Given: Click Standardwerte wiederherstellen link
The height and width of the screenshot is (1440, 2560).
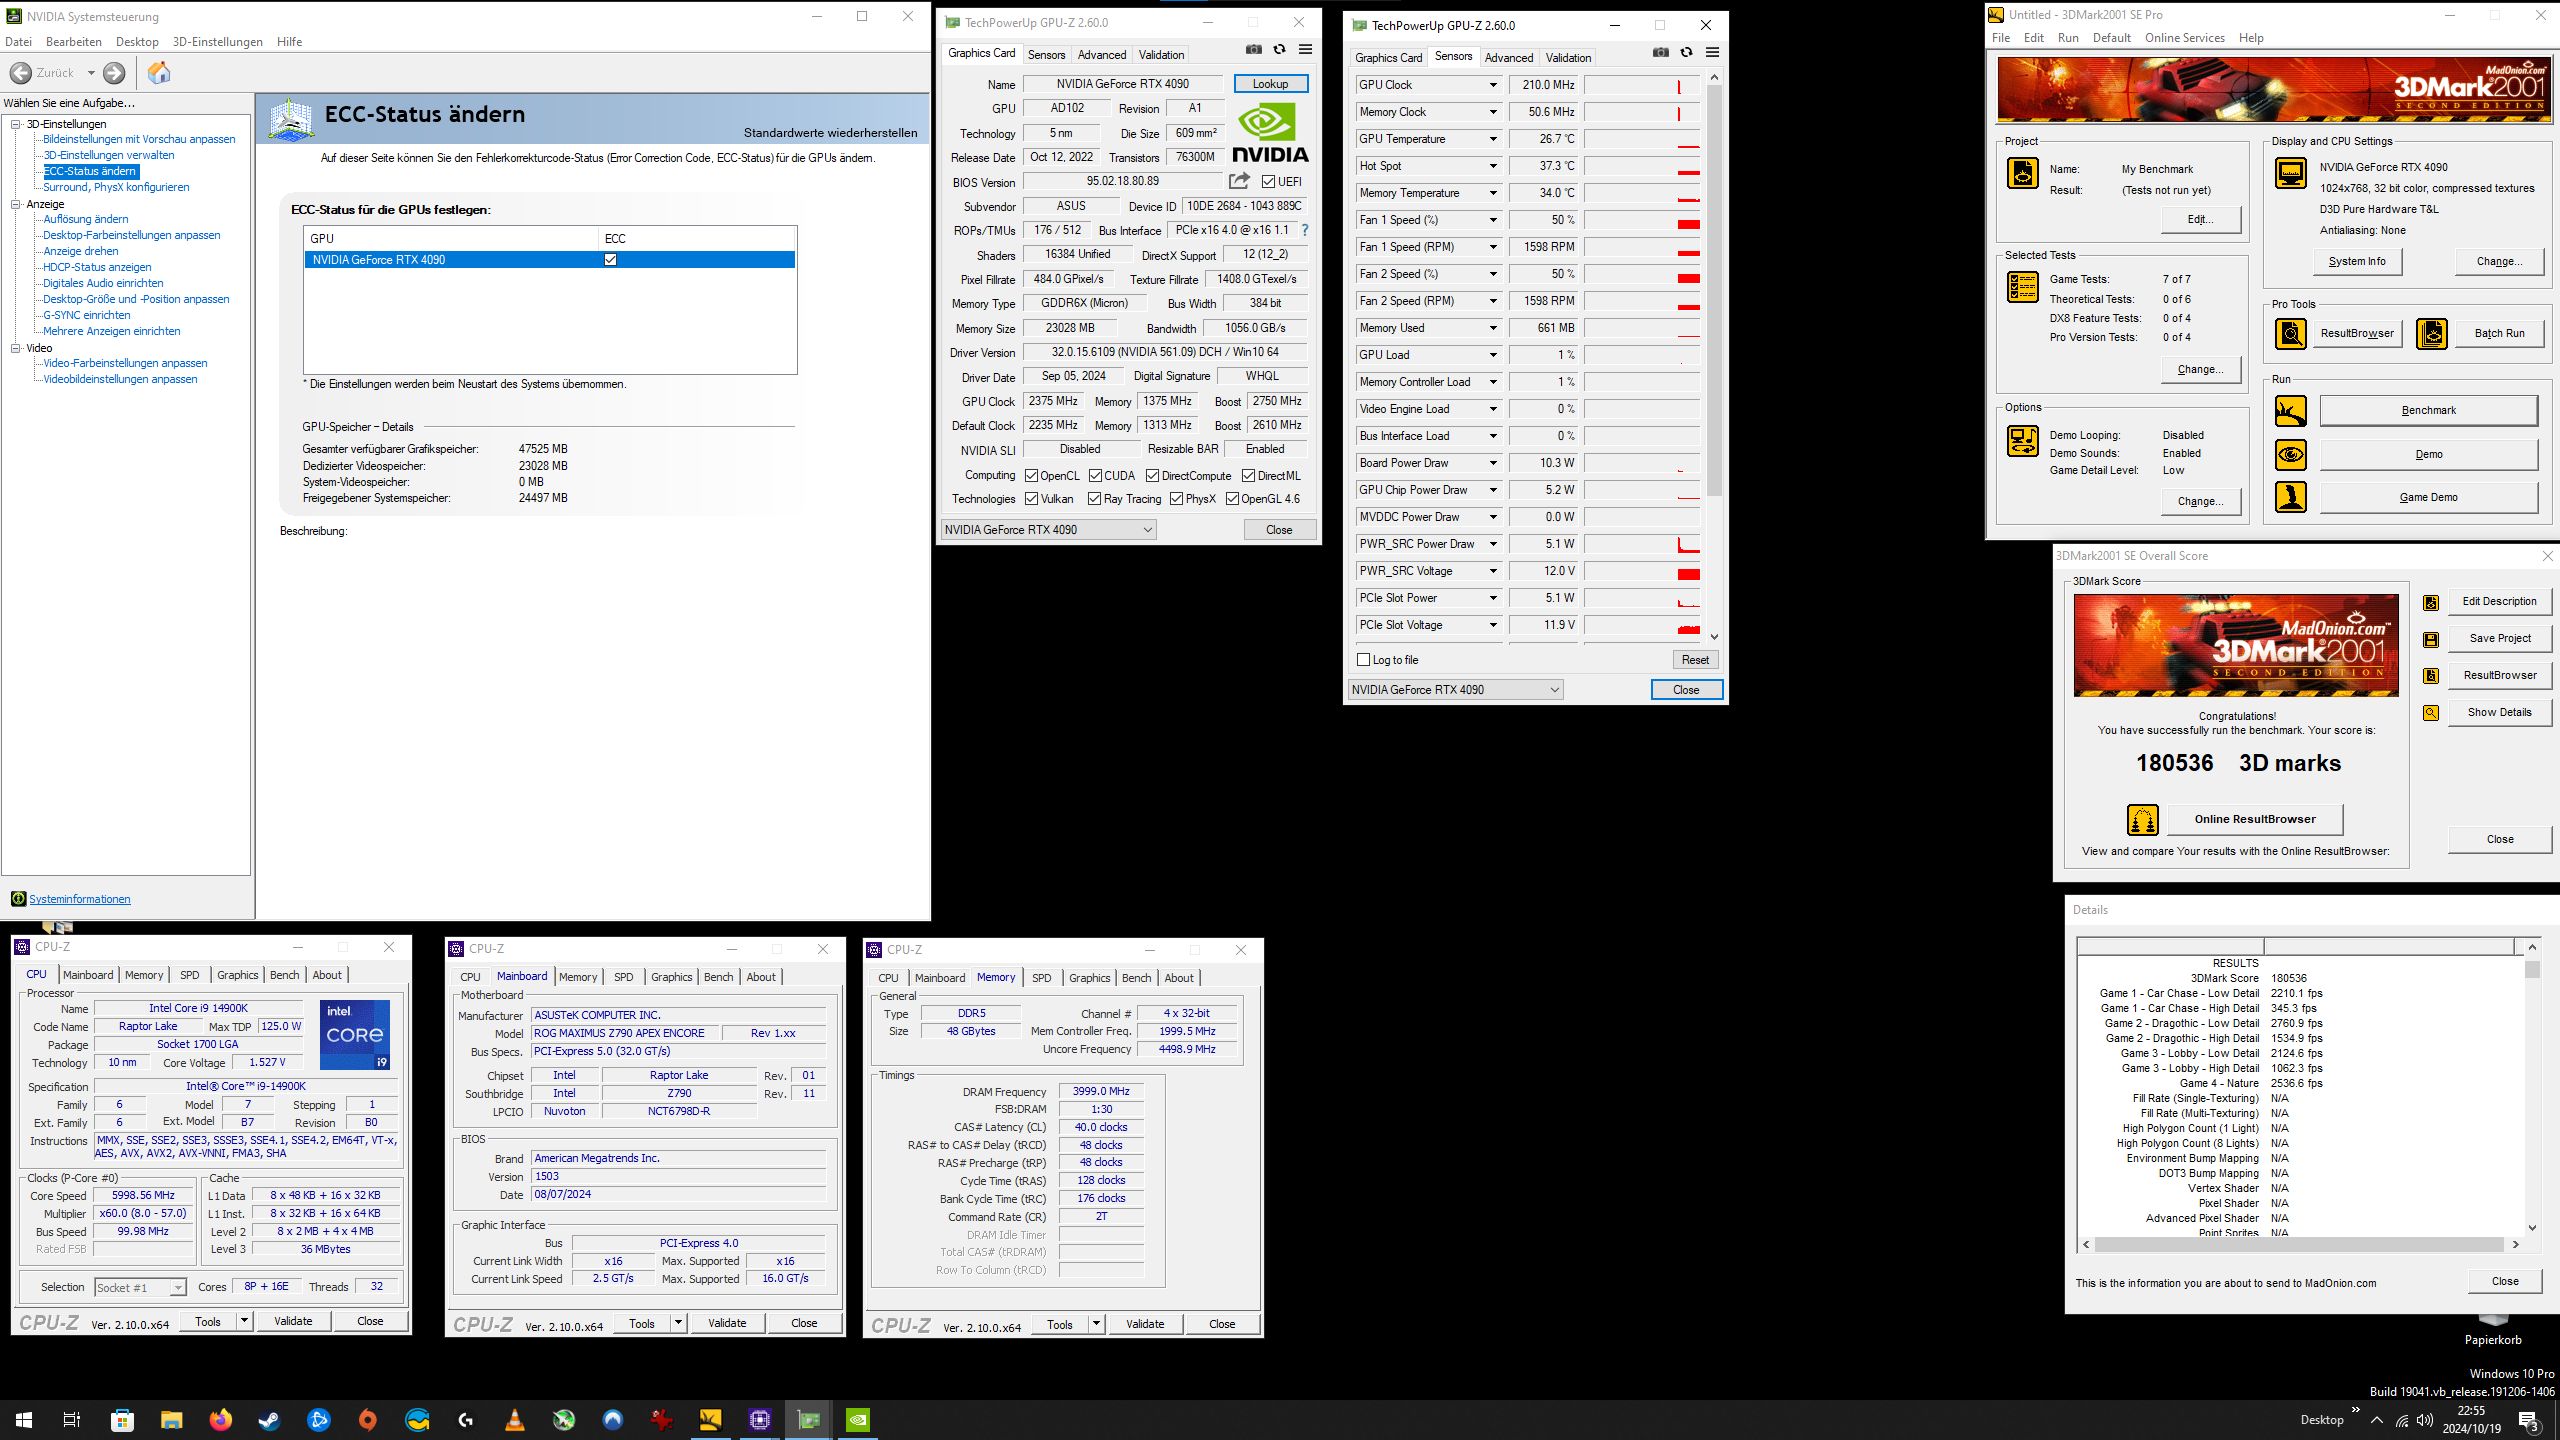Looking at the screenshot, I should coord(830,133).
